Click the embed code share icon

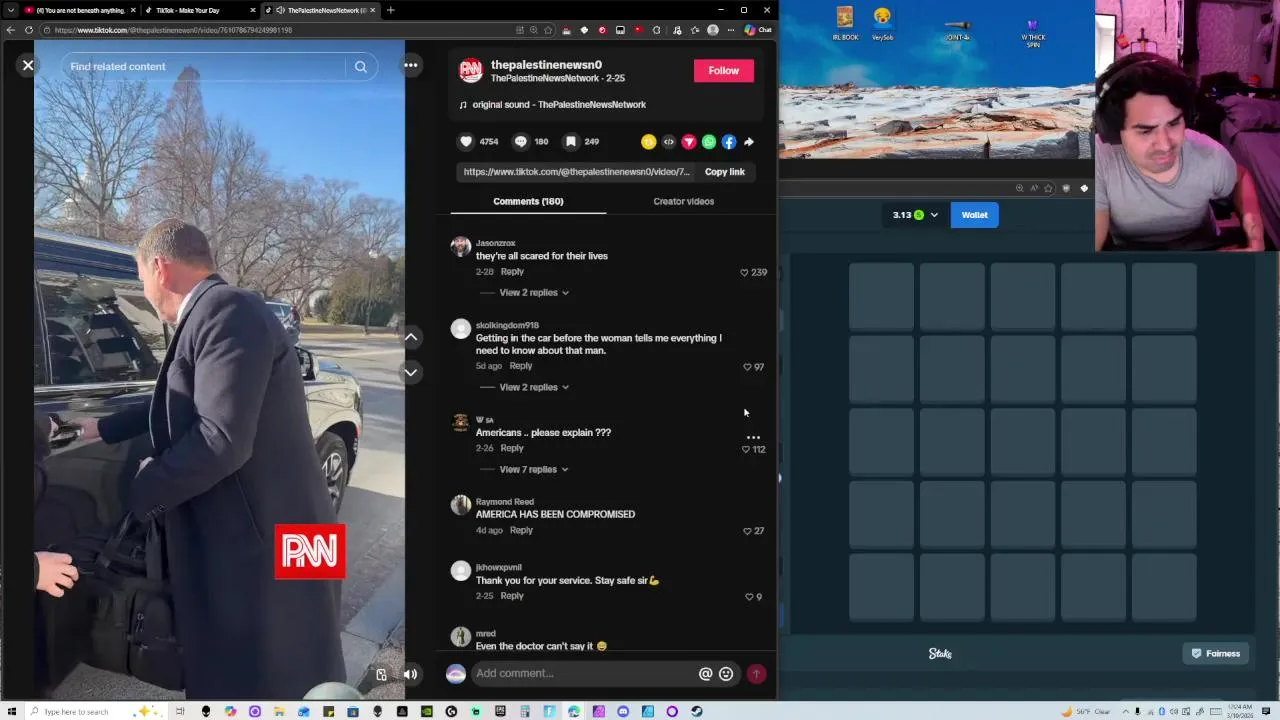[x=669, y=142]
